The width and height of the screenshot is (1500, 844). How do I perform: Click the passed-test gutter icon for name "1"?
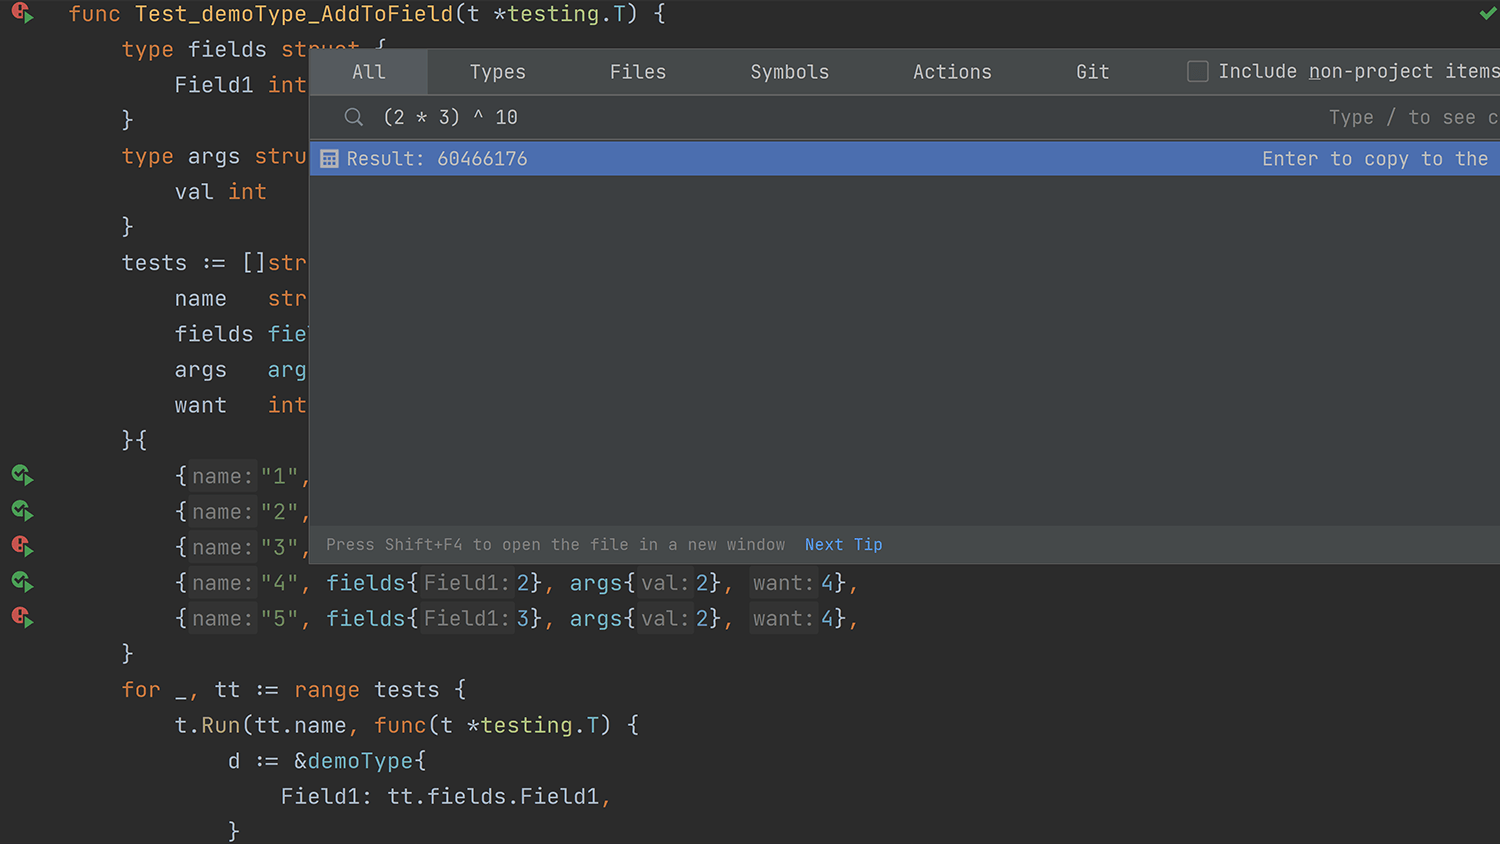[x=22, y=475]
